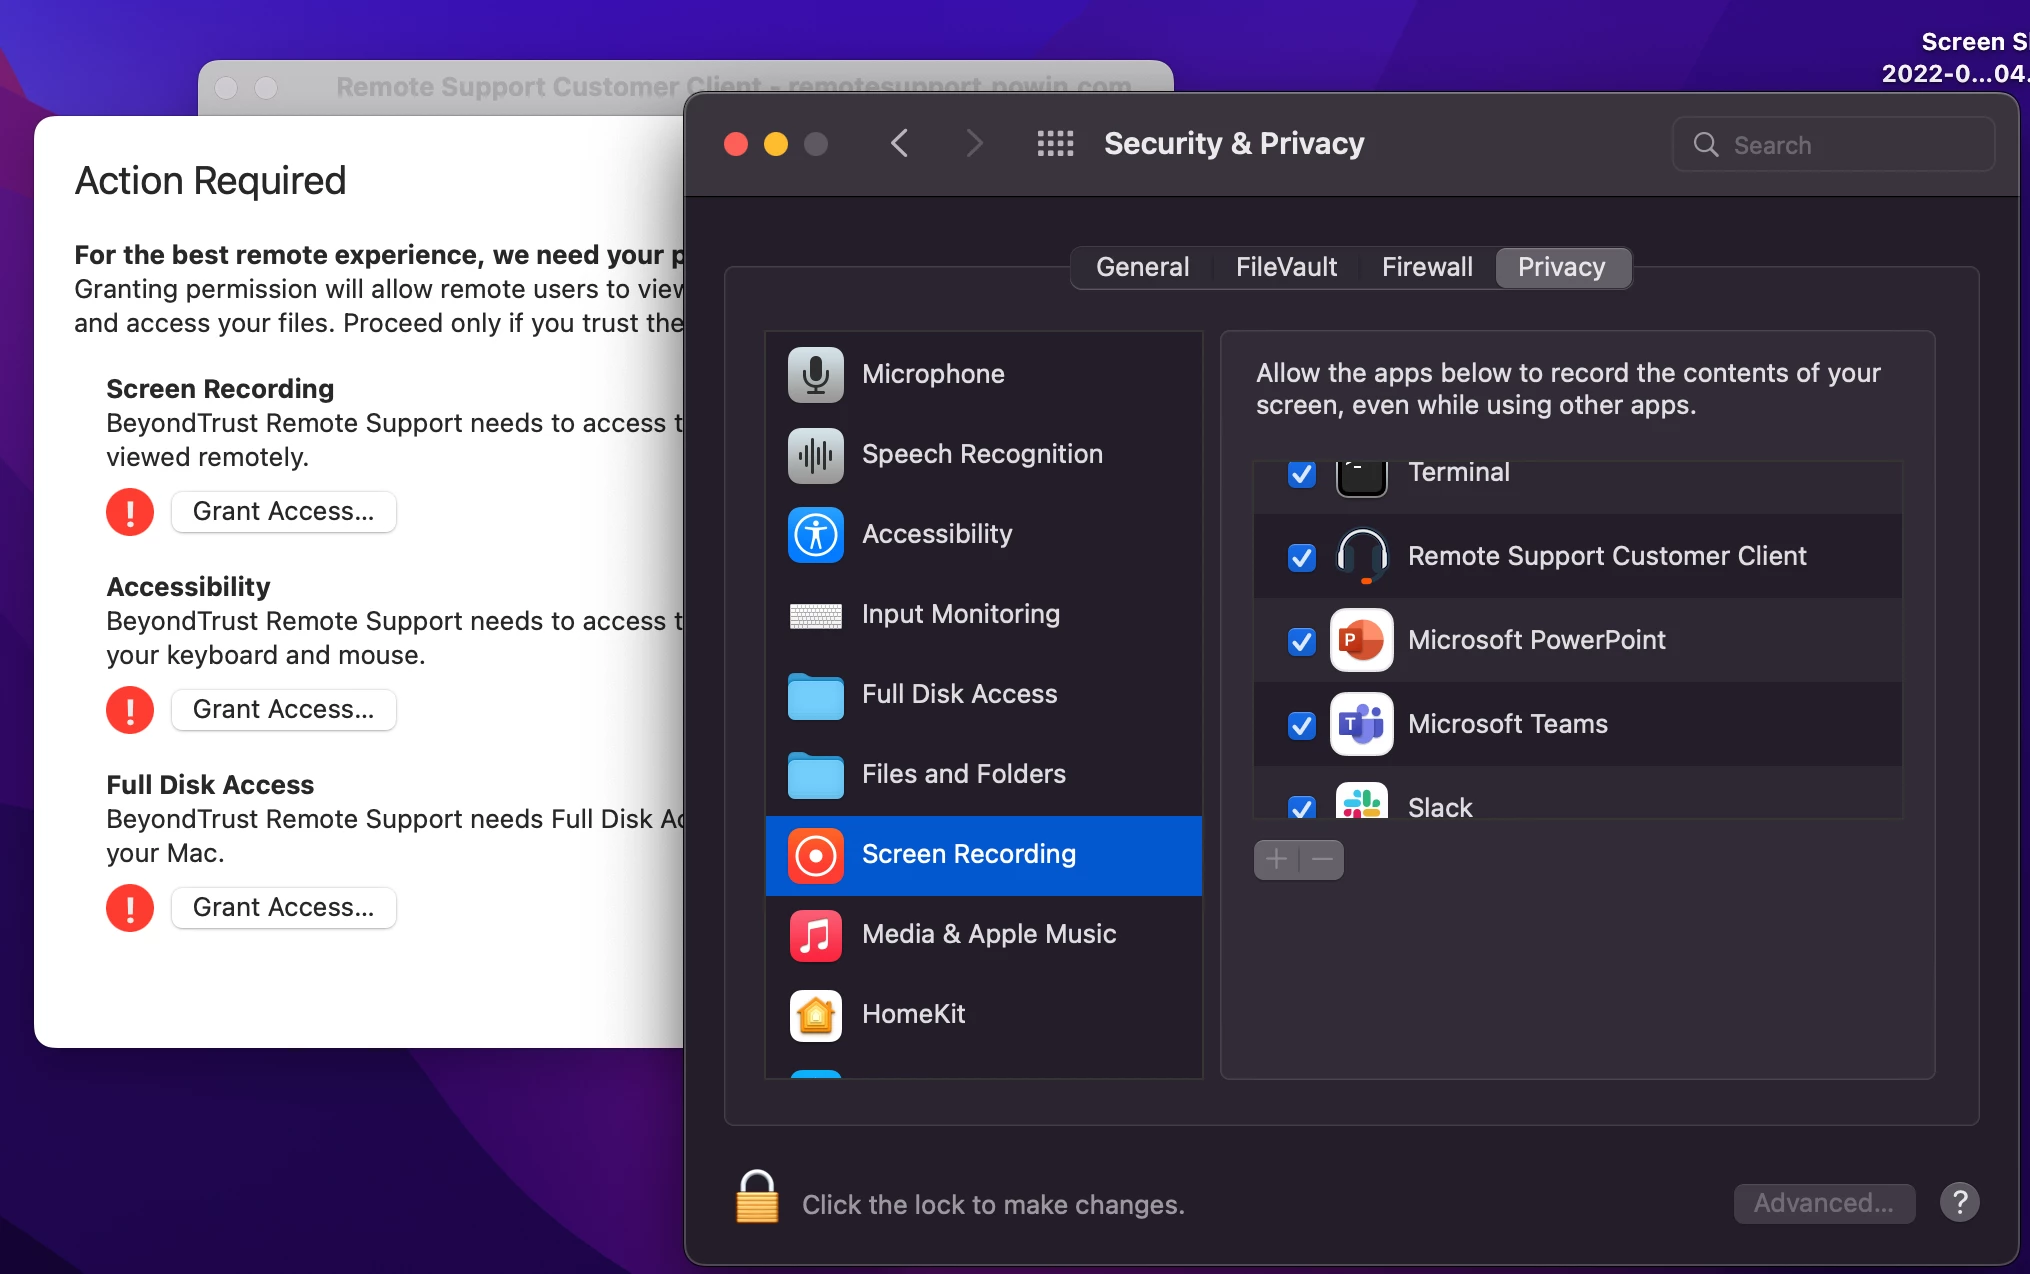Image resolution: width=2030 pixels, height=1274 pixels.
Task: Click the Microsoft Teams app icon
Action: pos(1361,724)
